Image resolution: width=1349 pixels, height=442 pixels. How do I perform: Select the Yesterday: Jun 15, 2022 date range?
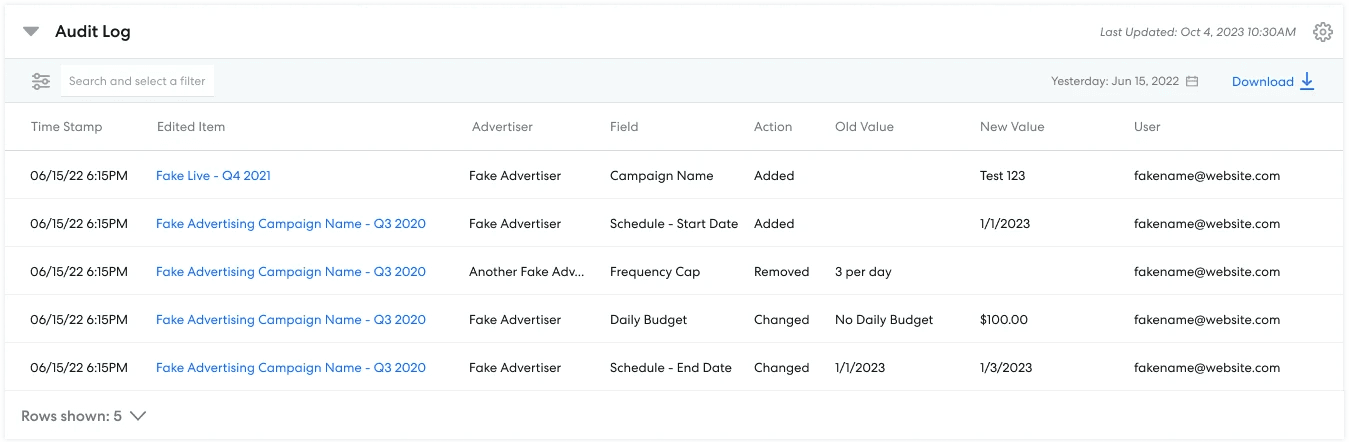click(x=1114, y=82)
